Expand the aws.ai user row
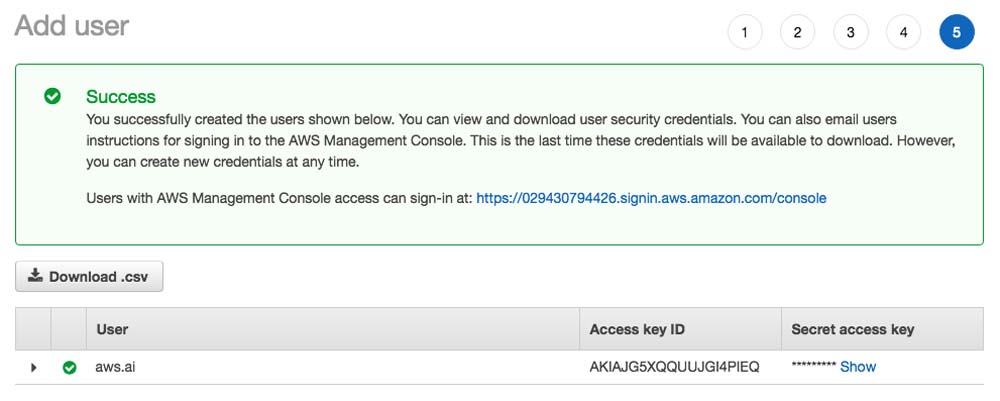Screen dimensions: 1000x401 click(x=33, y=367)
